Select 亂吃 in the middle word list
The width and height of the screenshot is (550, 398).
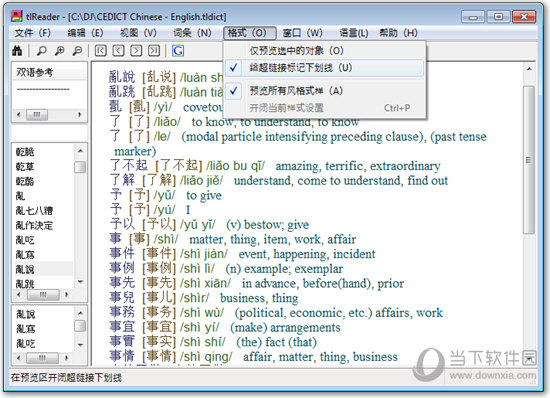(x=25, y=240)
